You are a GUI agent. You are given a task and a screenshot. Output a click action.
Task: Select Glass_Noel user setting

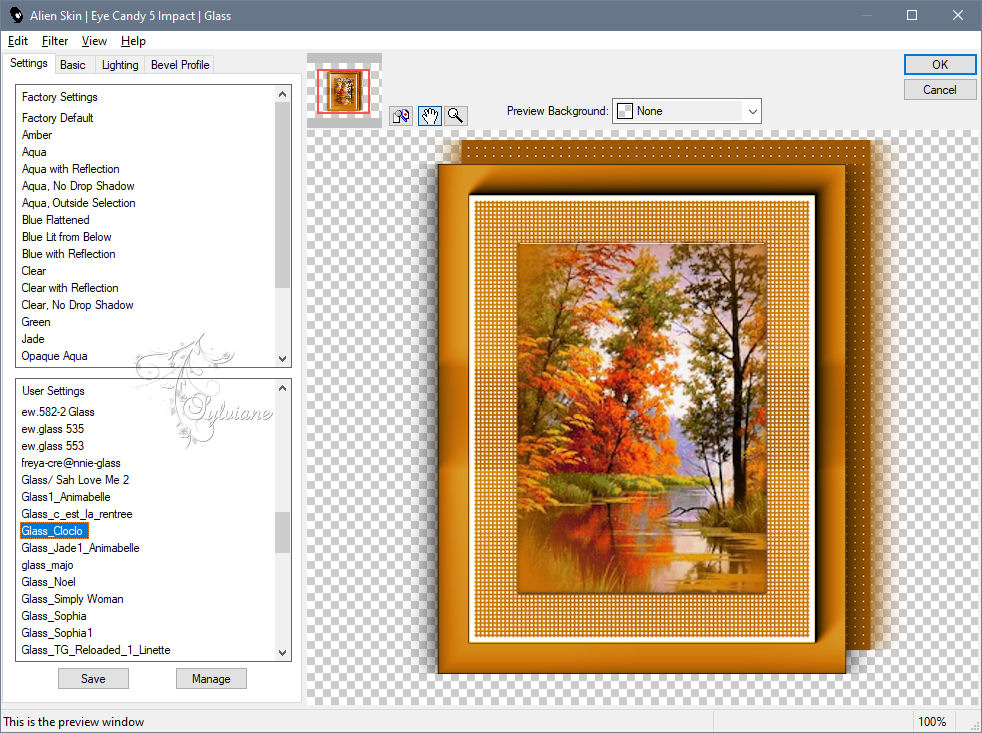[x=48, y=581]
